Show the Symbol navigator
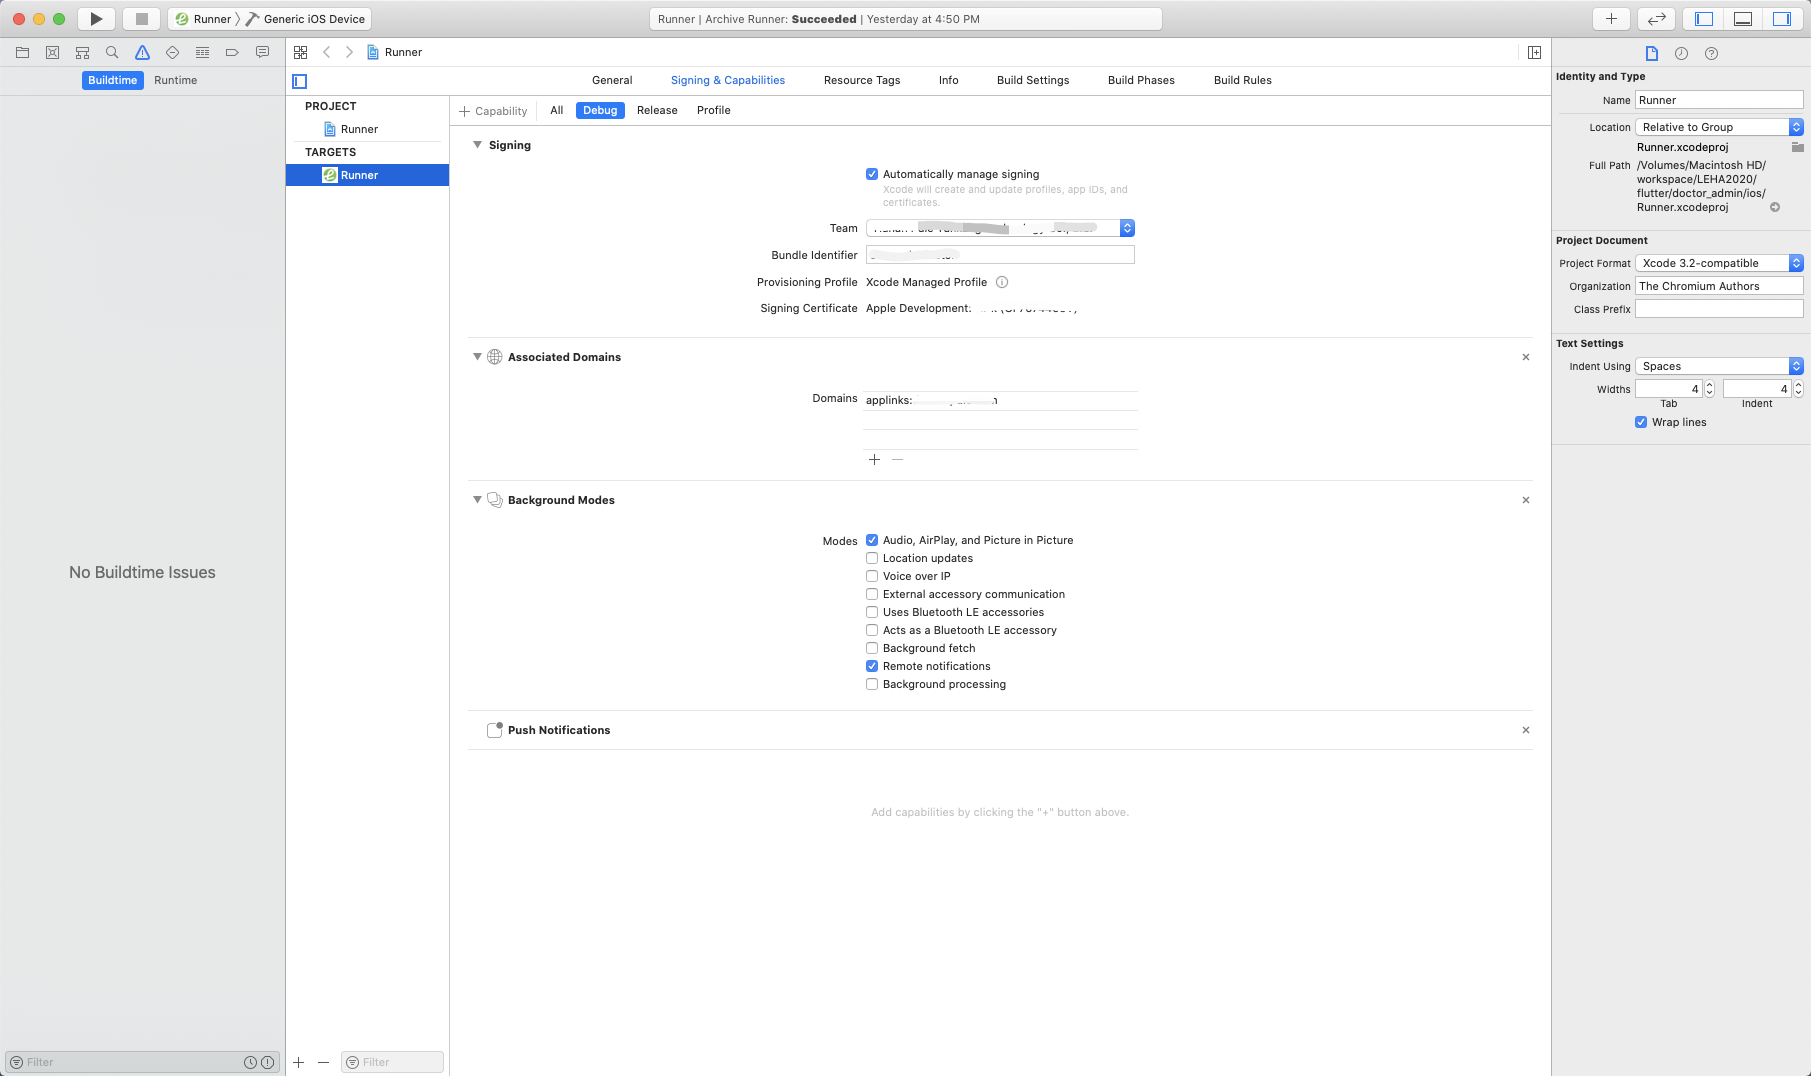 (x=82, y=52)
